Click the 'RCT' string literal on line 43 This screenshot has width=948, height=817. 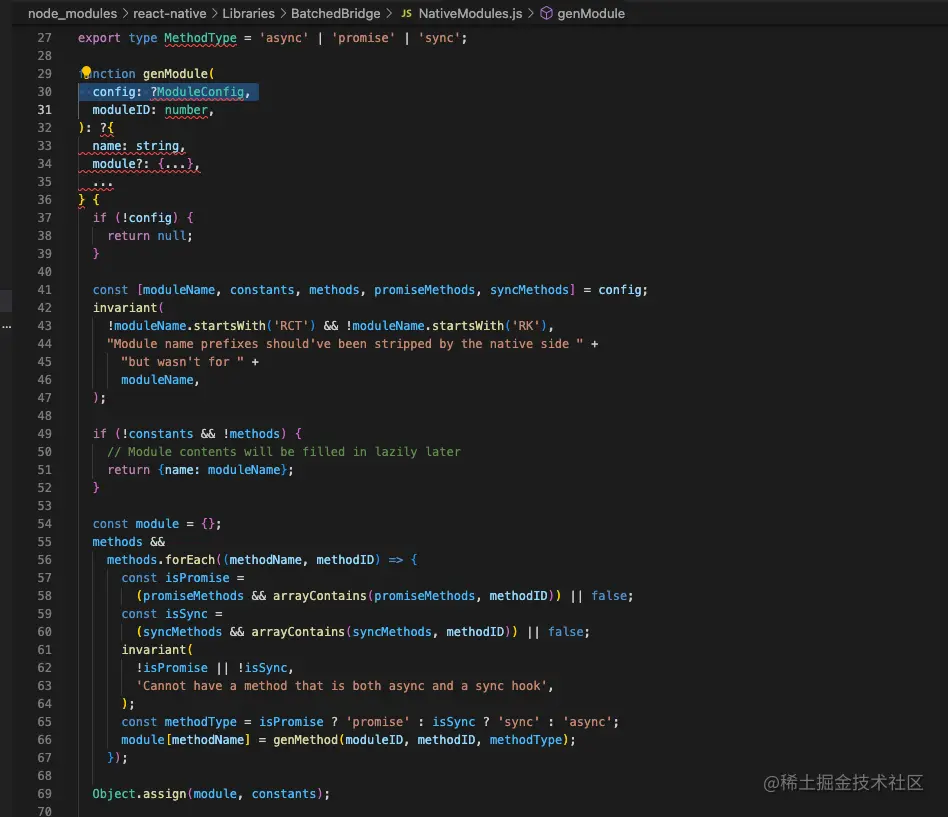tap(291, 326)
